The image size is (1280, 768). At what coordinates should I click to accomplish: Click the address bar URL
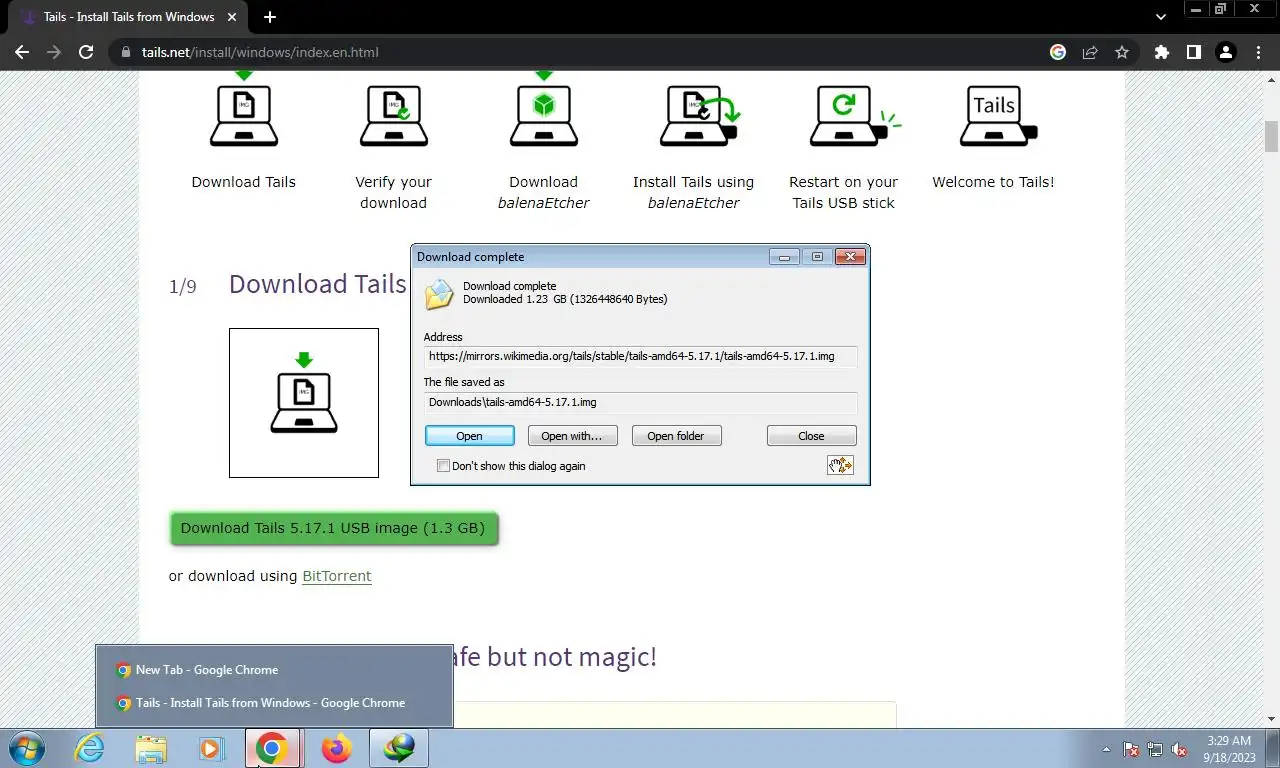point(260,52)
